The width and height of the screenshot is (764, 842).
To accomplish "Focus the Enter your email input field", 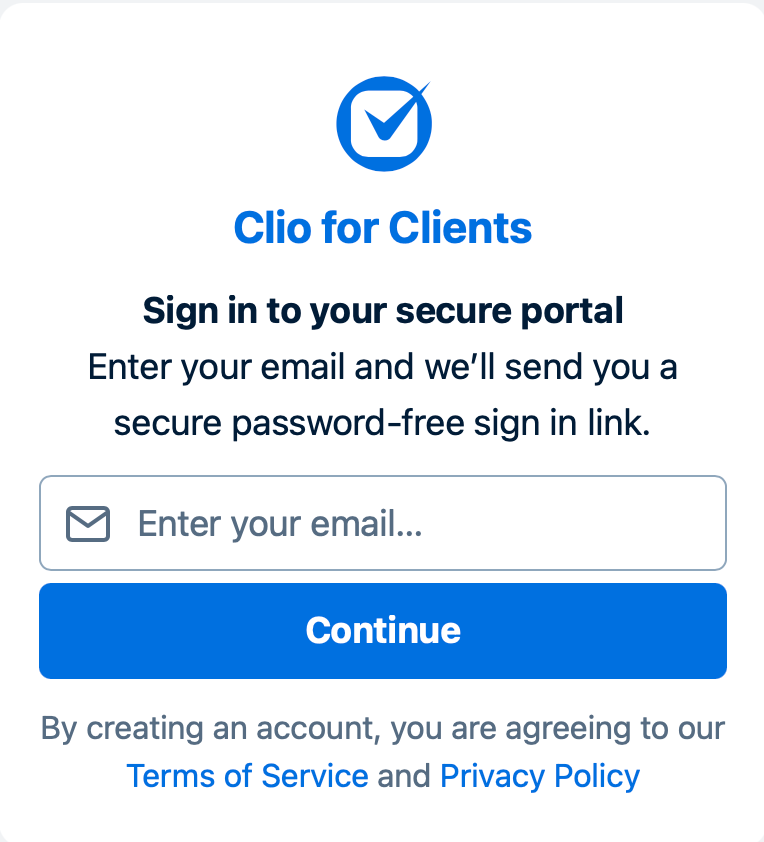I will [x=383, y=523].
